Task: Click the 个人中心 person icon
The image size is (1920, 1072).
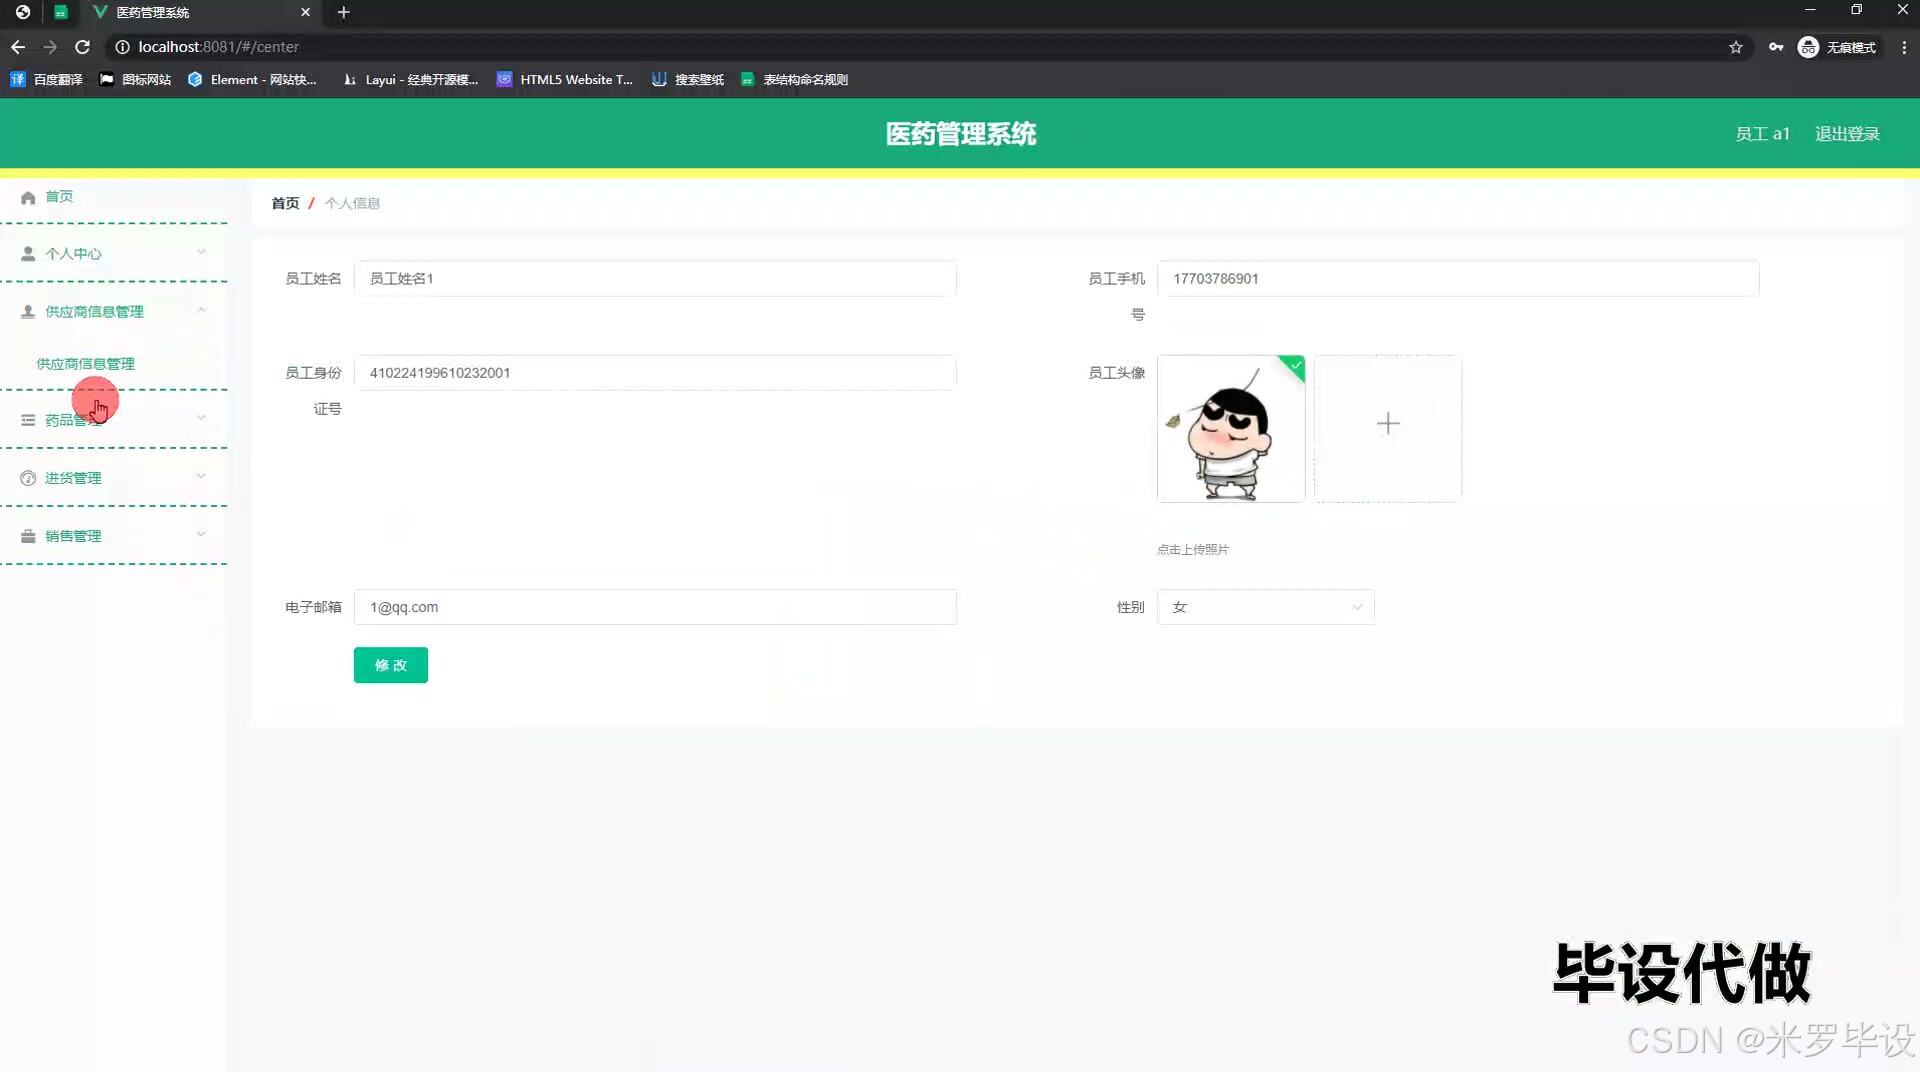Action: 28,254
